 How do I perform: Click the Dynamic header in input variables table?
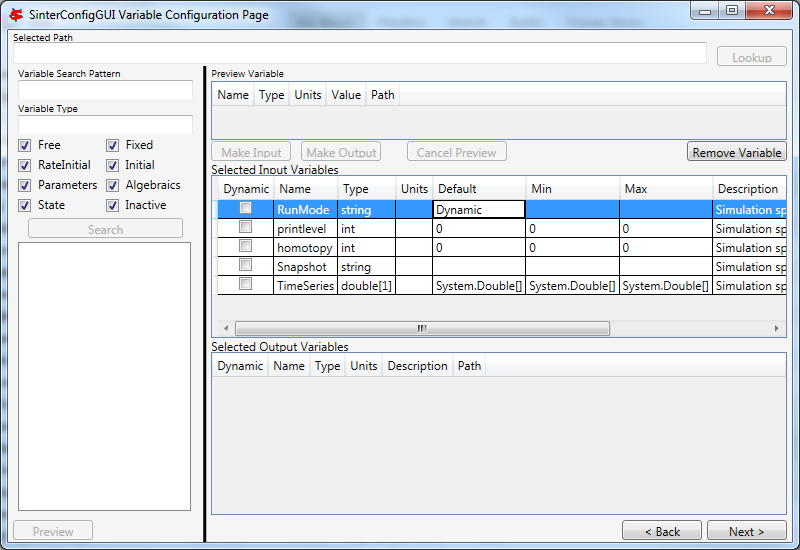(x=245, y=189)
